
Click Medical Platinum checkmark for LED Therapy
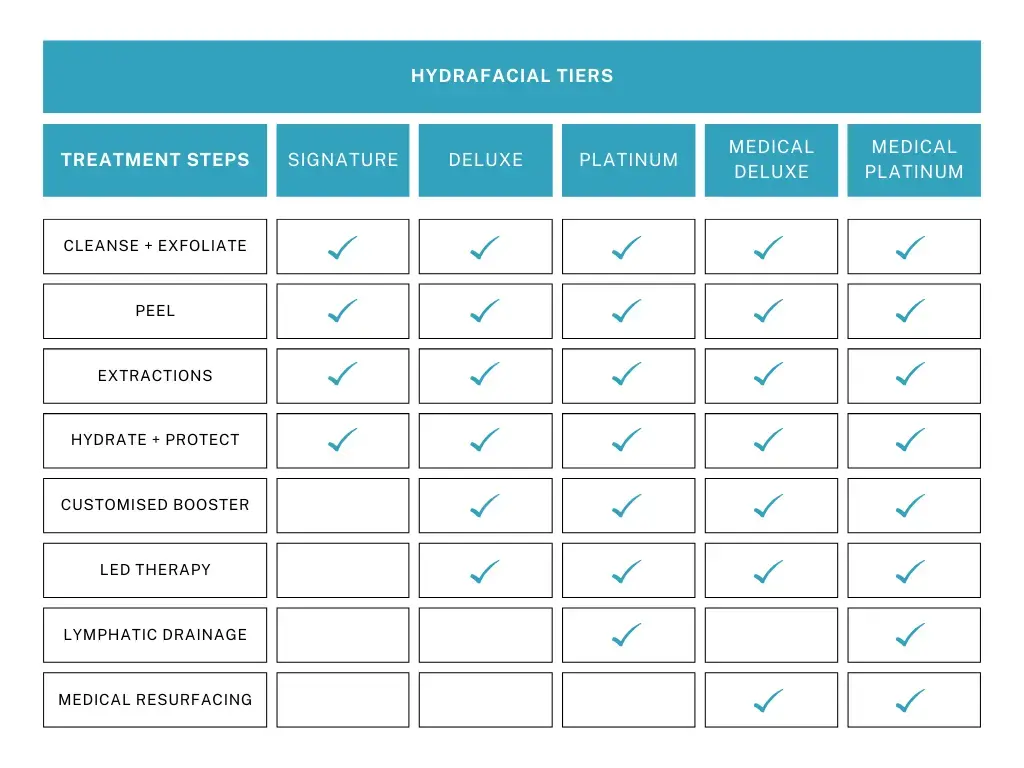[x=911, y=571]
